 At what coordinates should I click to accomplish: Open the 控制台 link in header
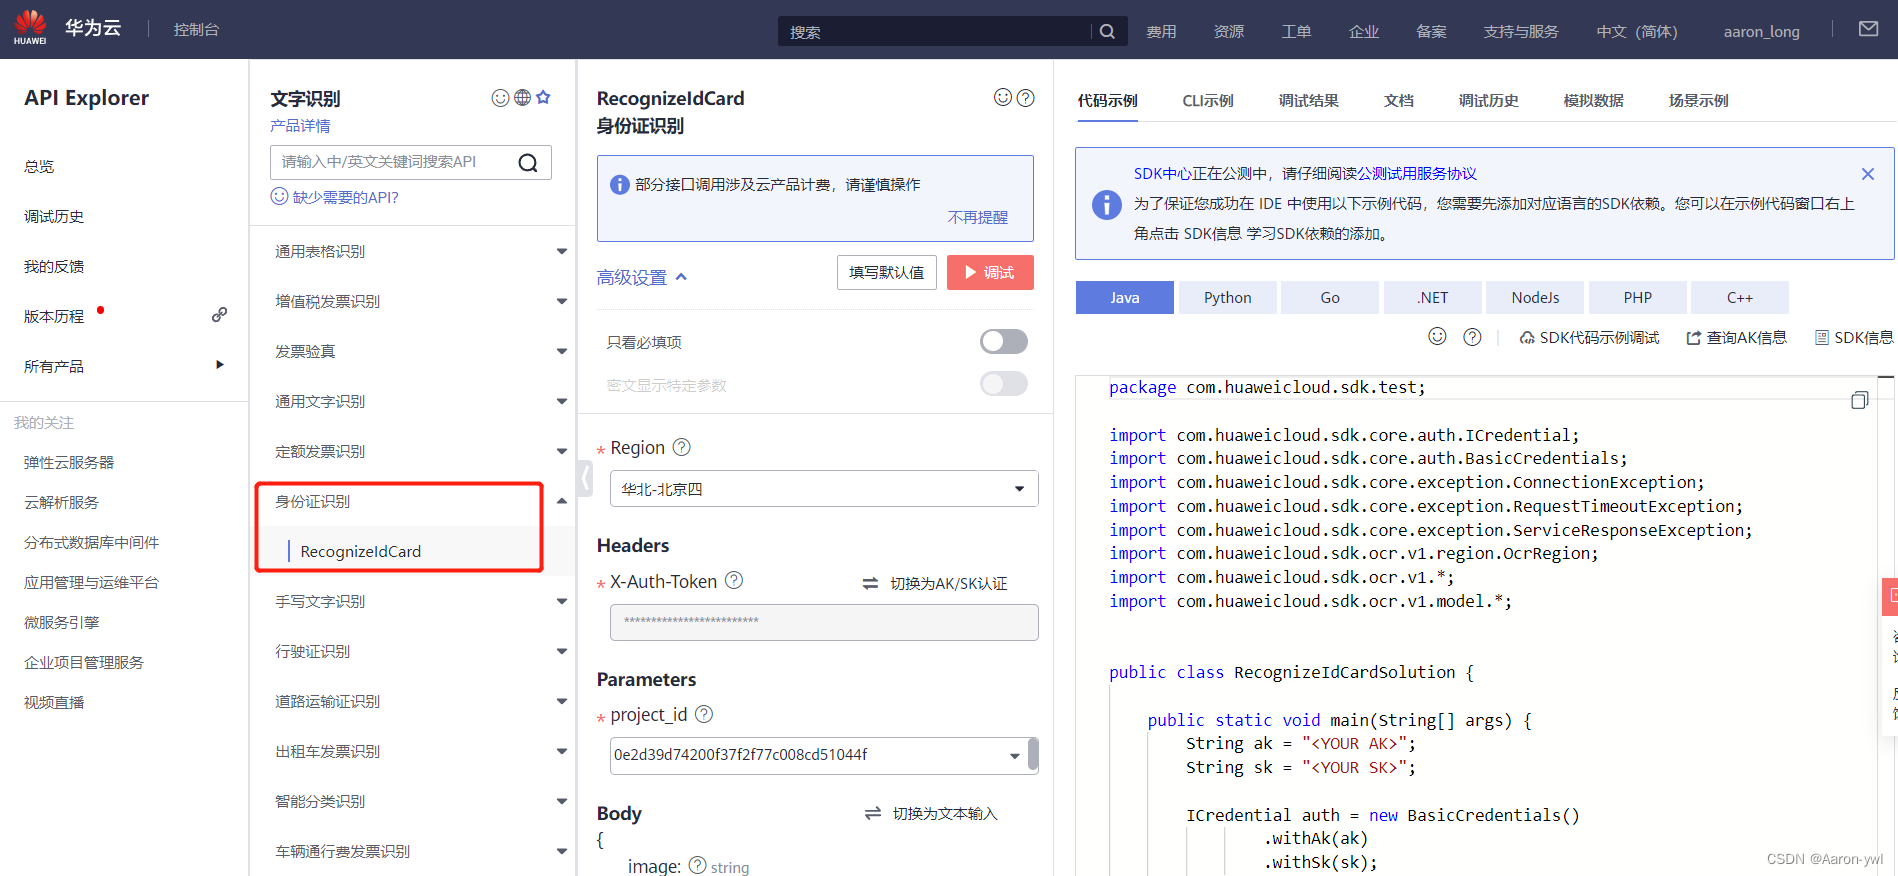click(x=196, y=29)
